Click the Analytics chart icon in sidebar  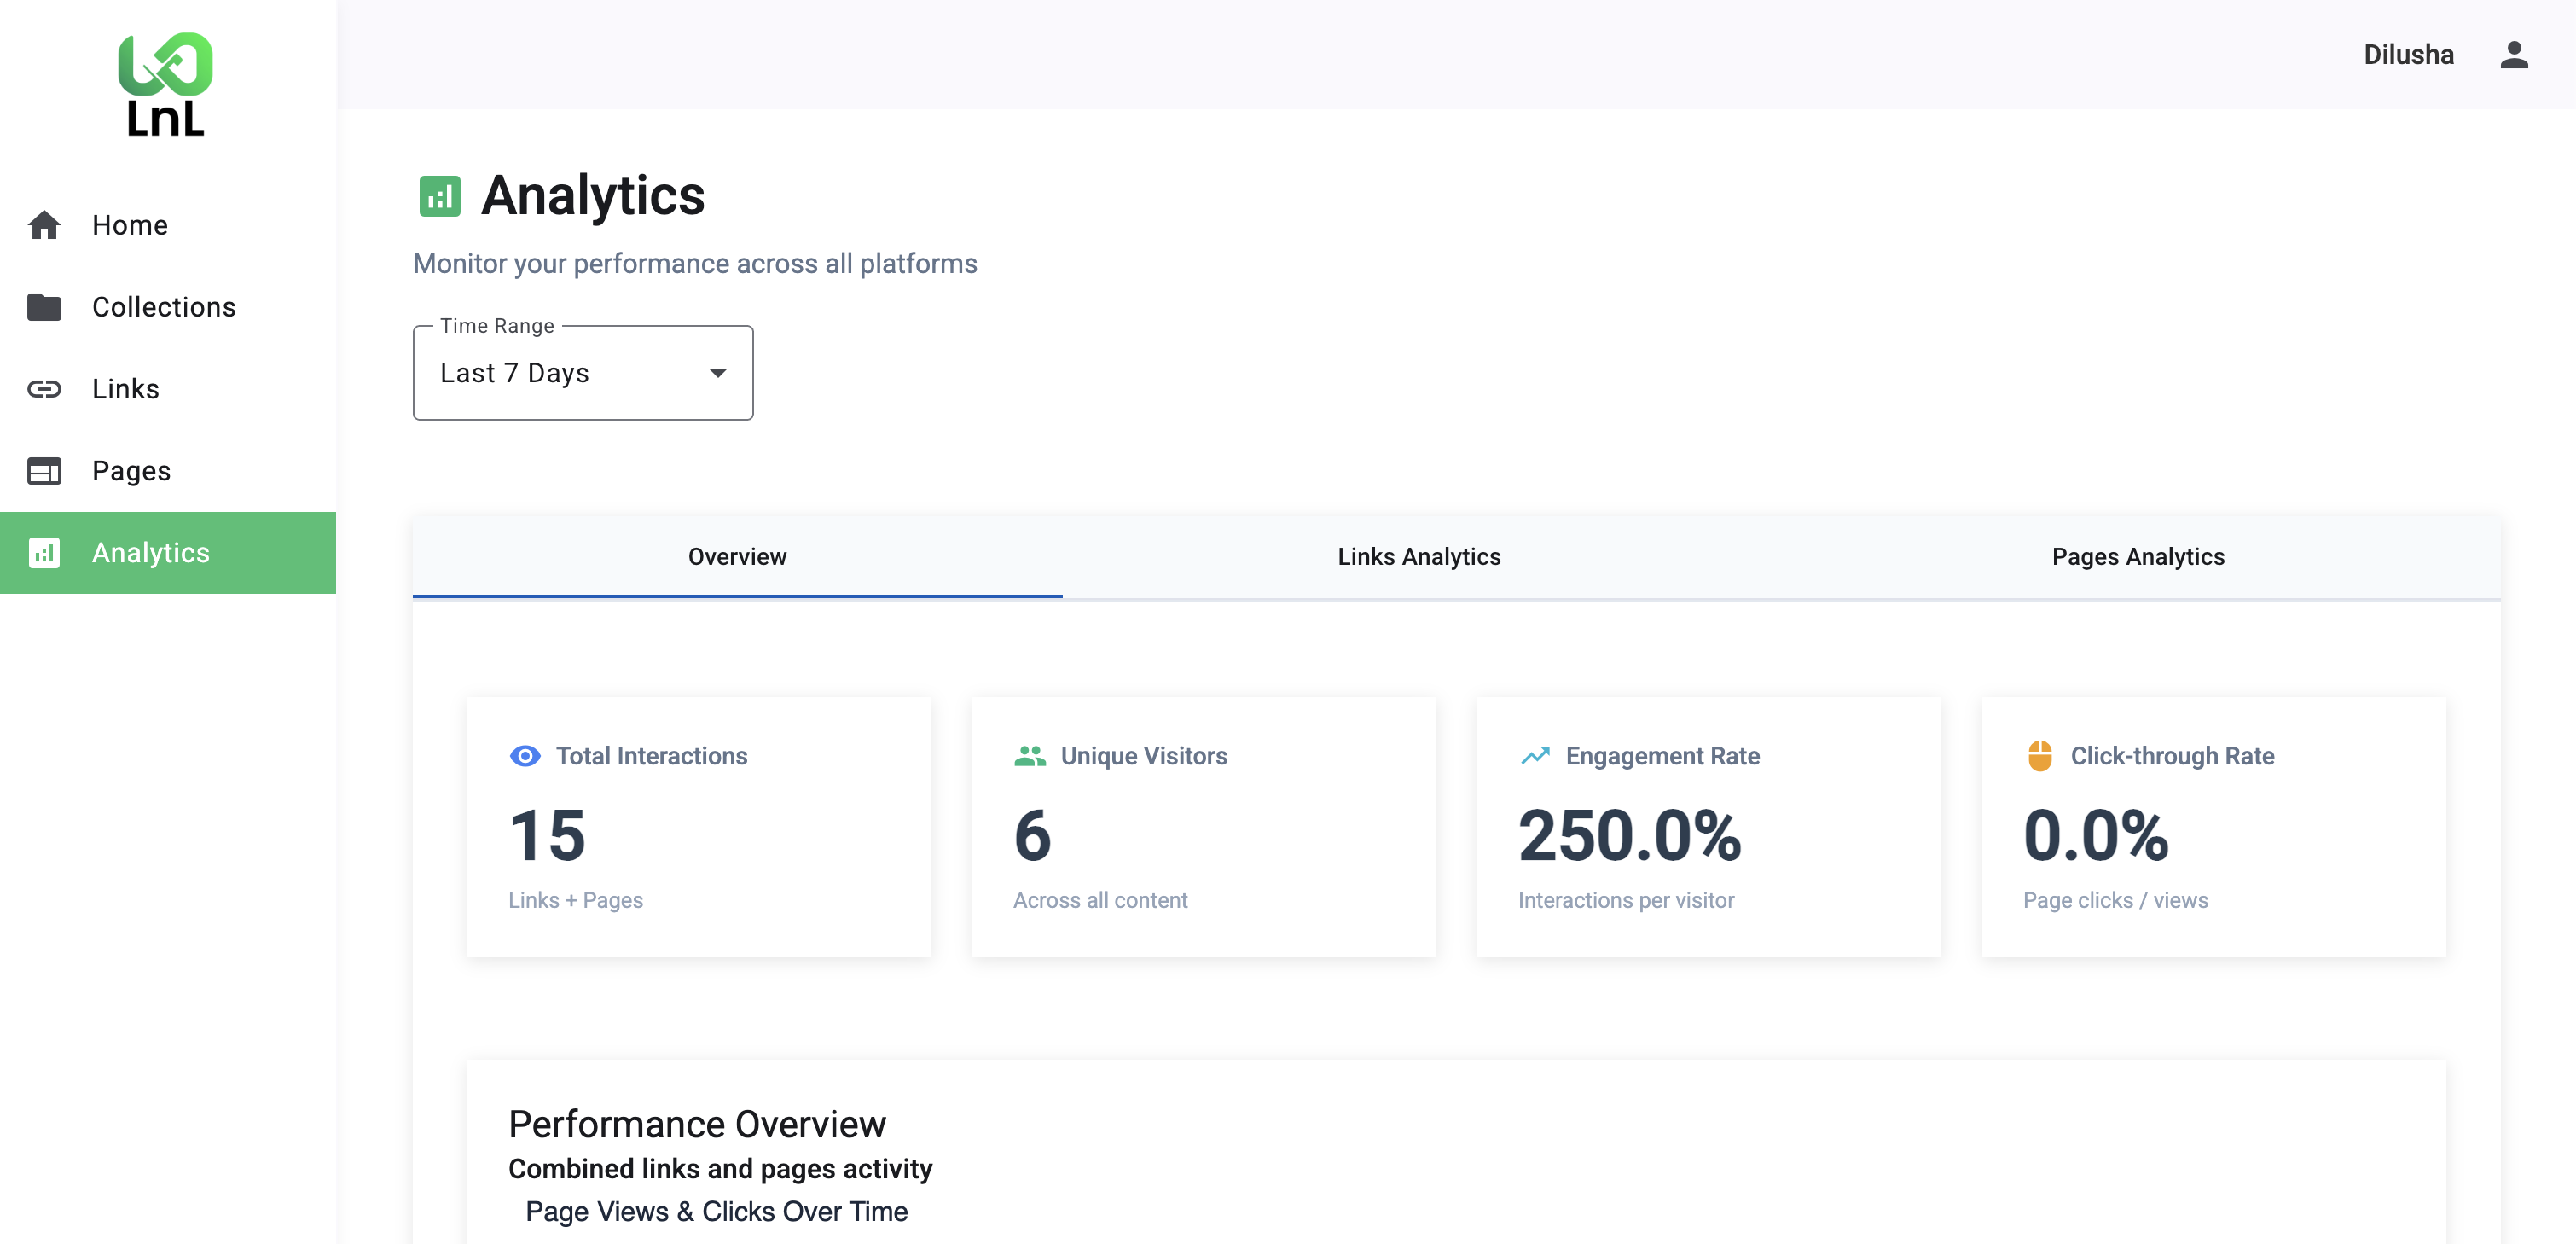(44, 553)
